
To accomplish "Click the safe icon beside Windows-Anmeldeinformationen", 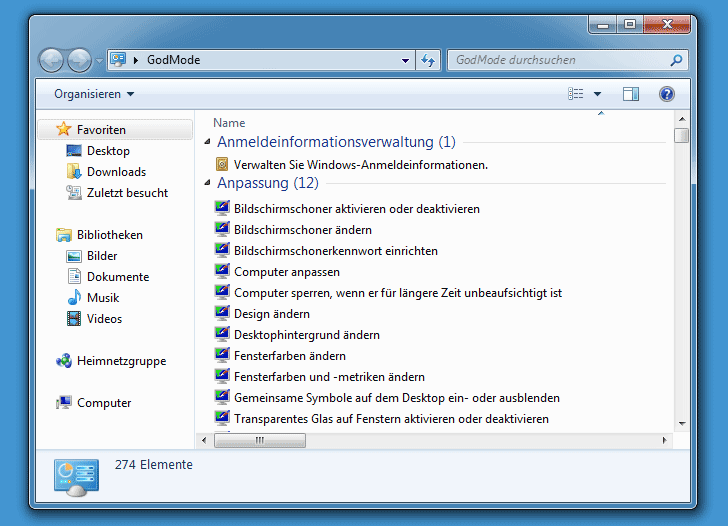I will pyautogui.click(x=222, y=164).
